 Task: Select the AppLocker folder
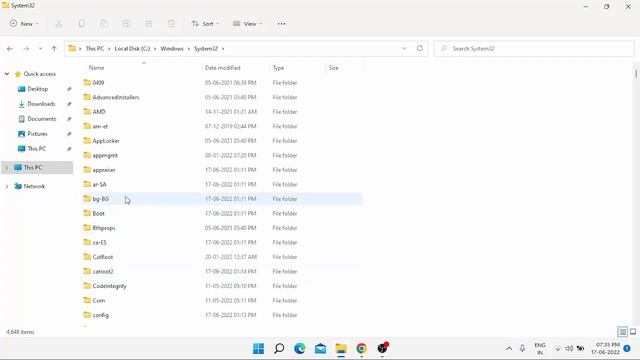(106, 141)
